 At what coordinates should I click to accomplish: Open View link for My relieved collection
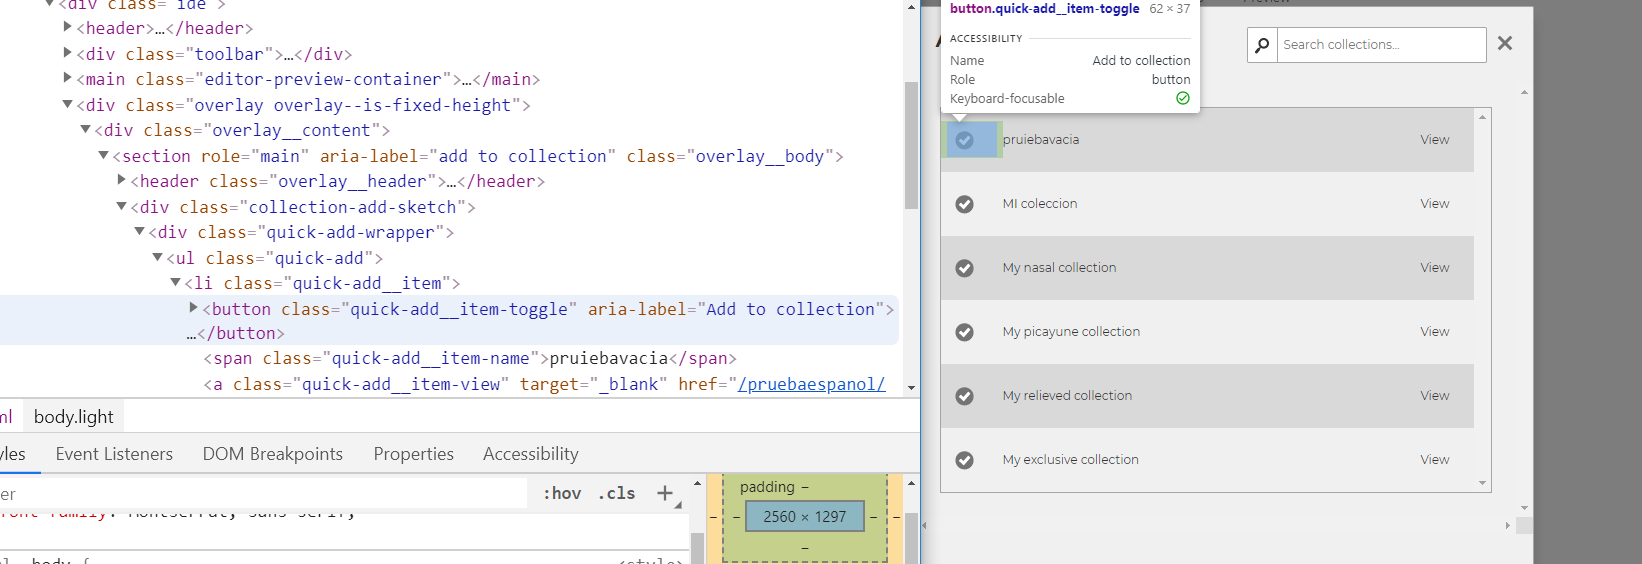tap(1434, 396)
